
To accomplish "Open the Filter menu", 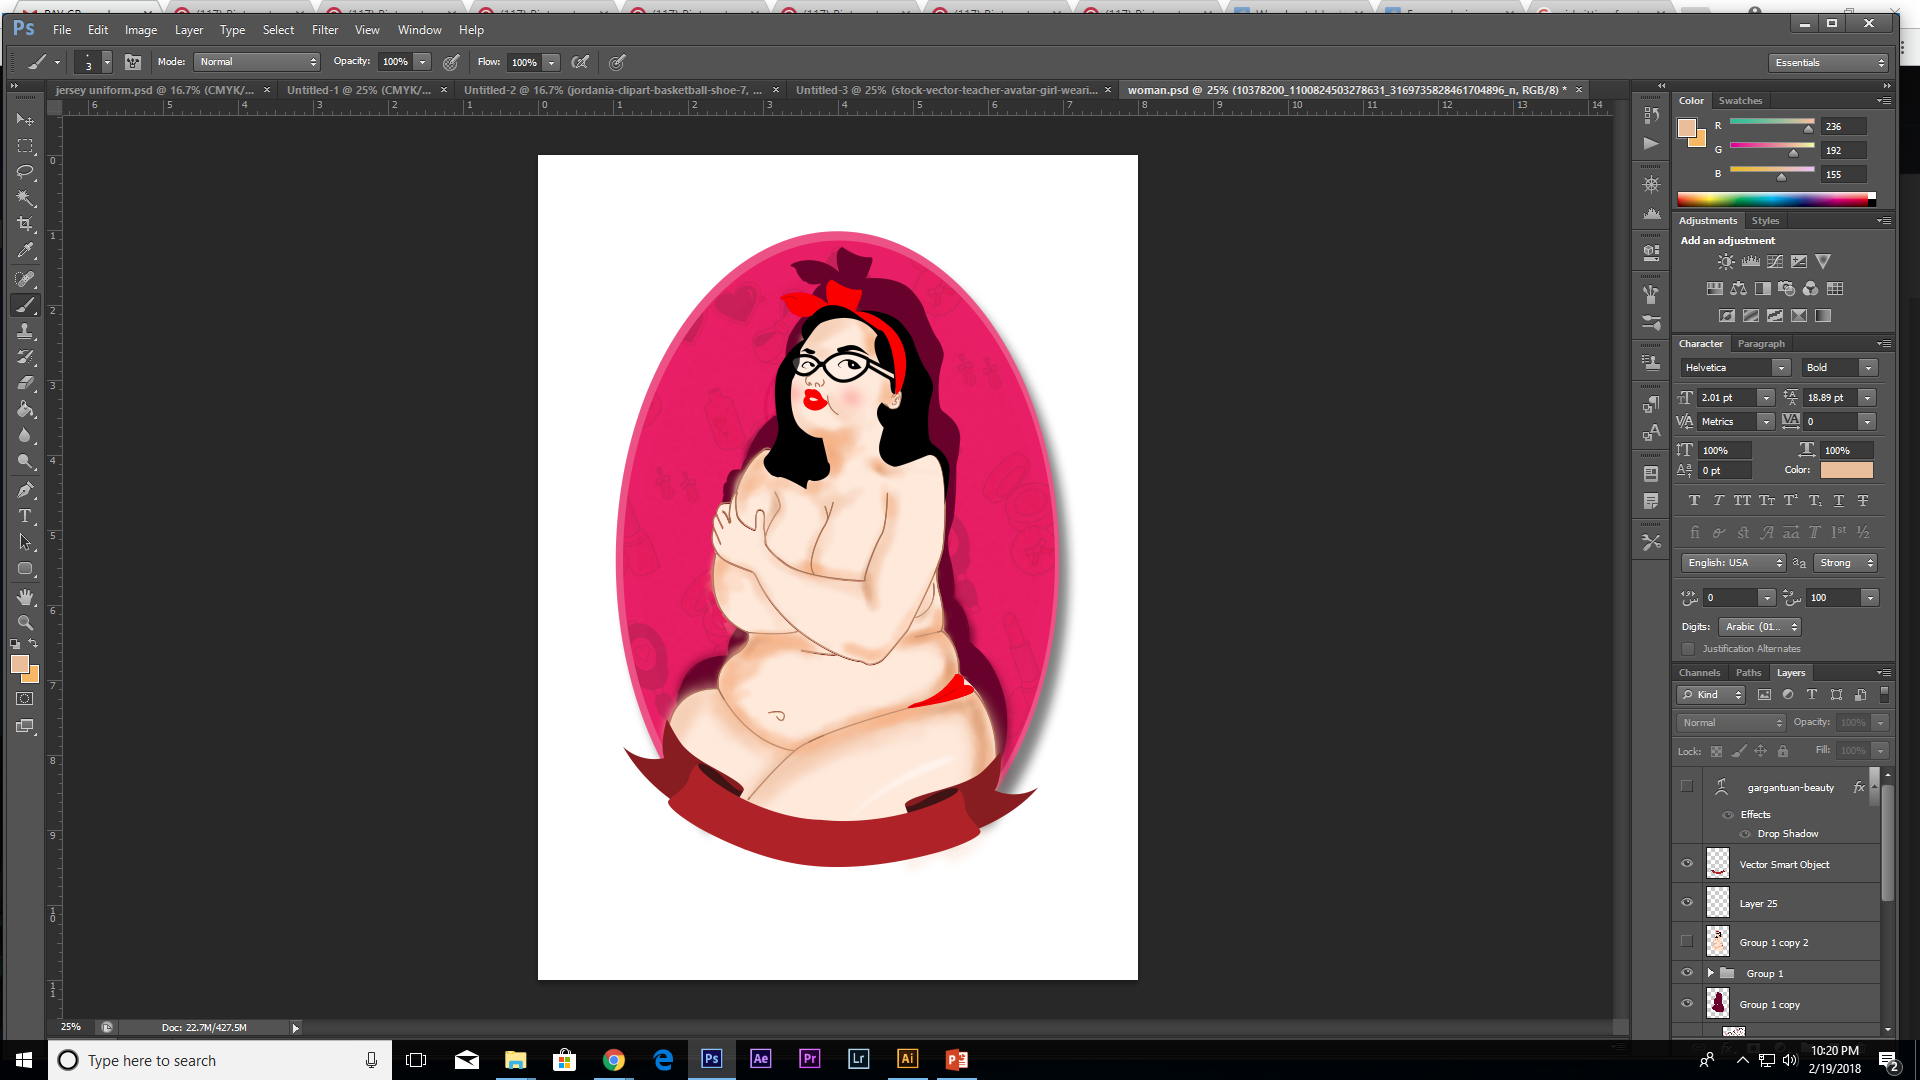I will tap(325, 30).
